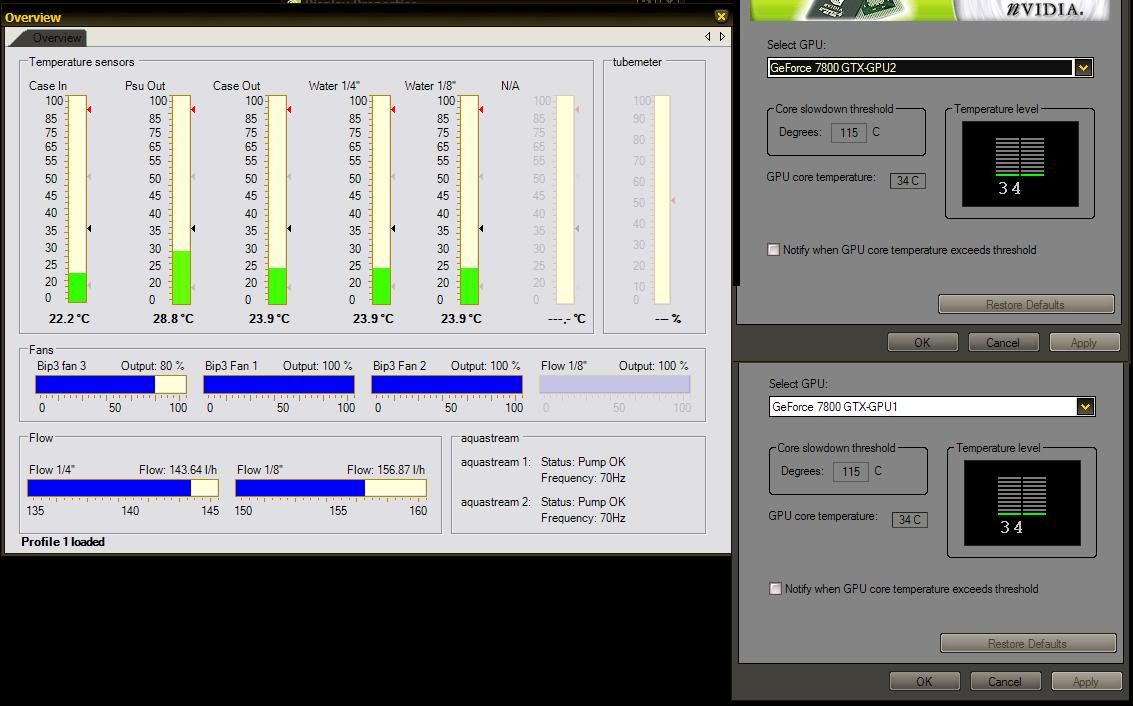1133x706 pixels.
Task: Click the Temperature level display for GPU1
Action: (x=1021, y=502)
